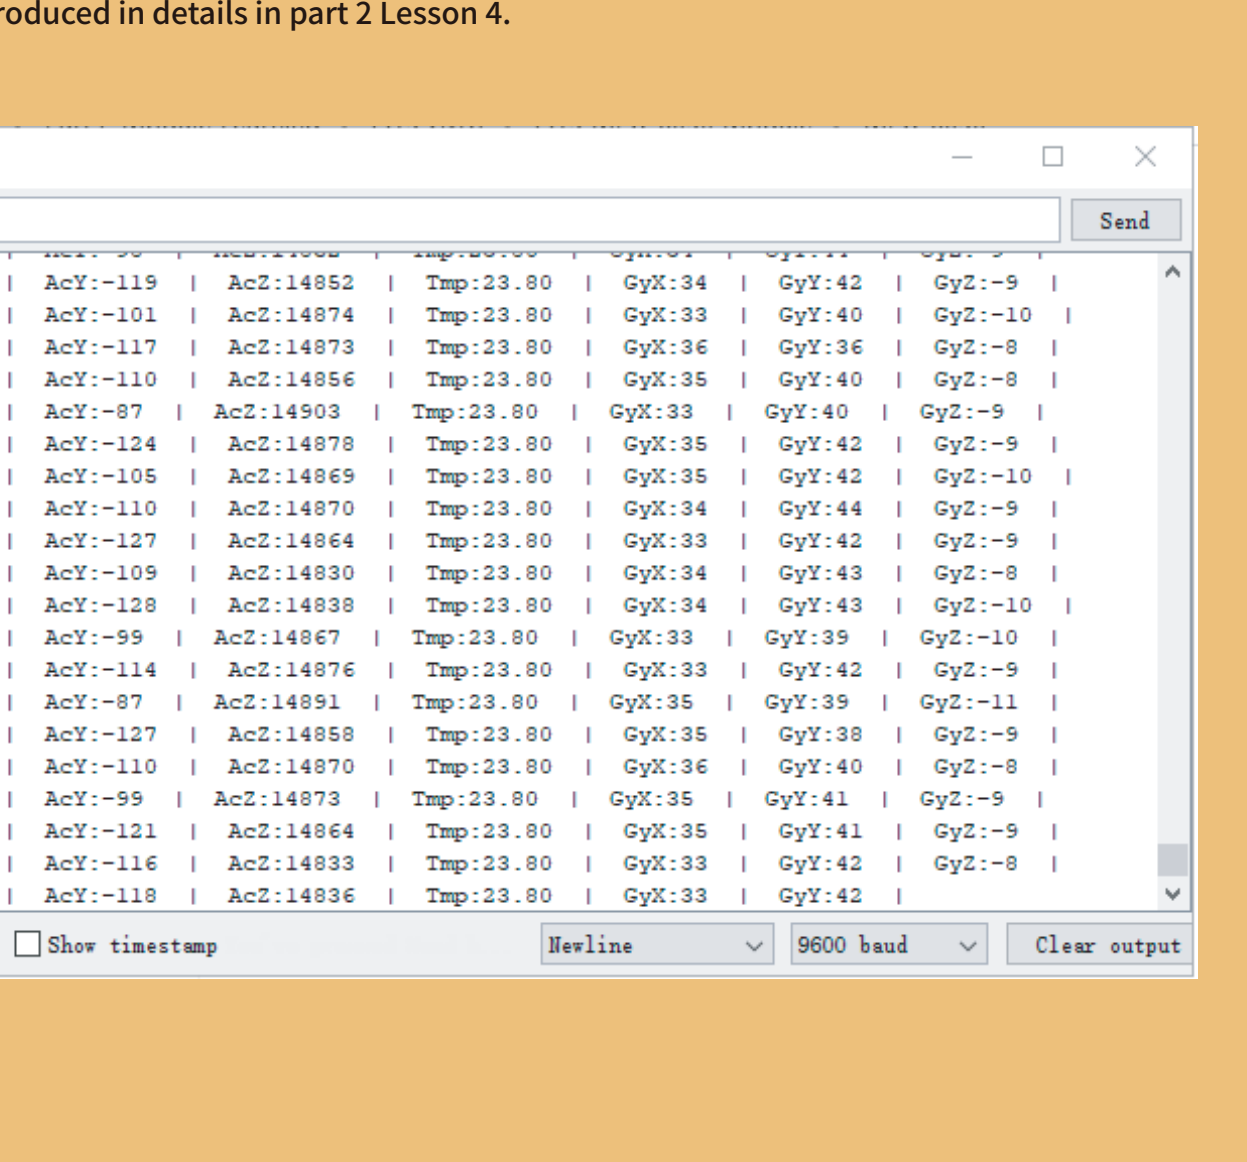The height and width of the screenshot is (1162, 1247).
Task: Click the value AcZ:14858
Action: pyautogui.click(x=291, y=734)
